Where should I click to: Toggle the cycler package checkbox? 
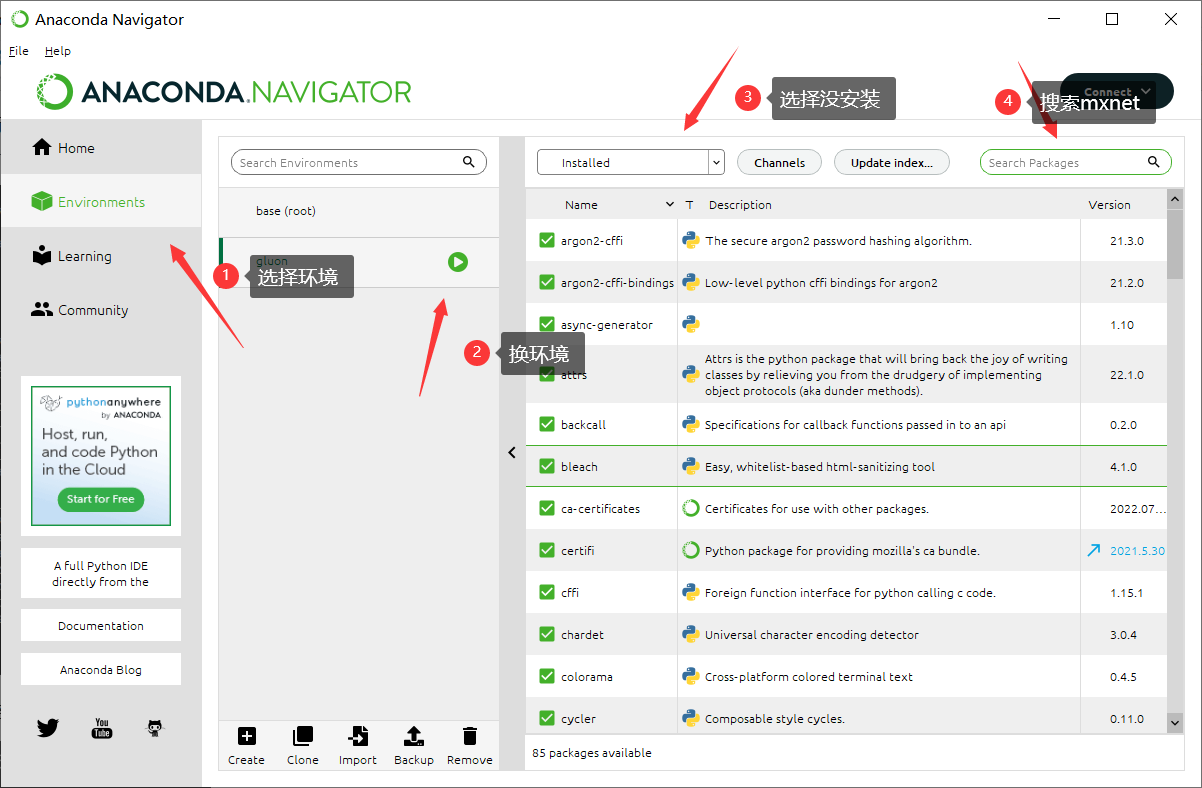546,718
